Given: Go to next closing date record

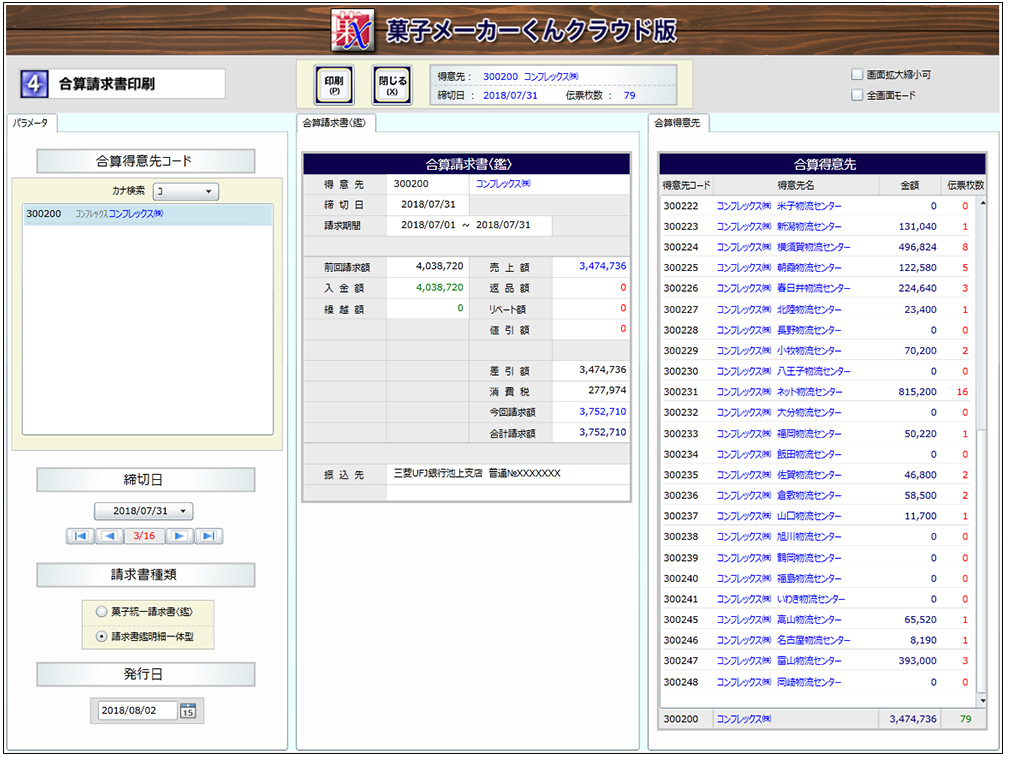Looking at the screenshot, I should 179,536.
